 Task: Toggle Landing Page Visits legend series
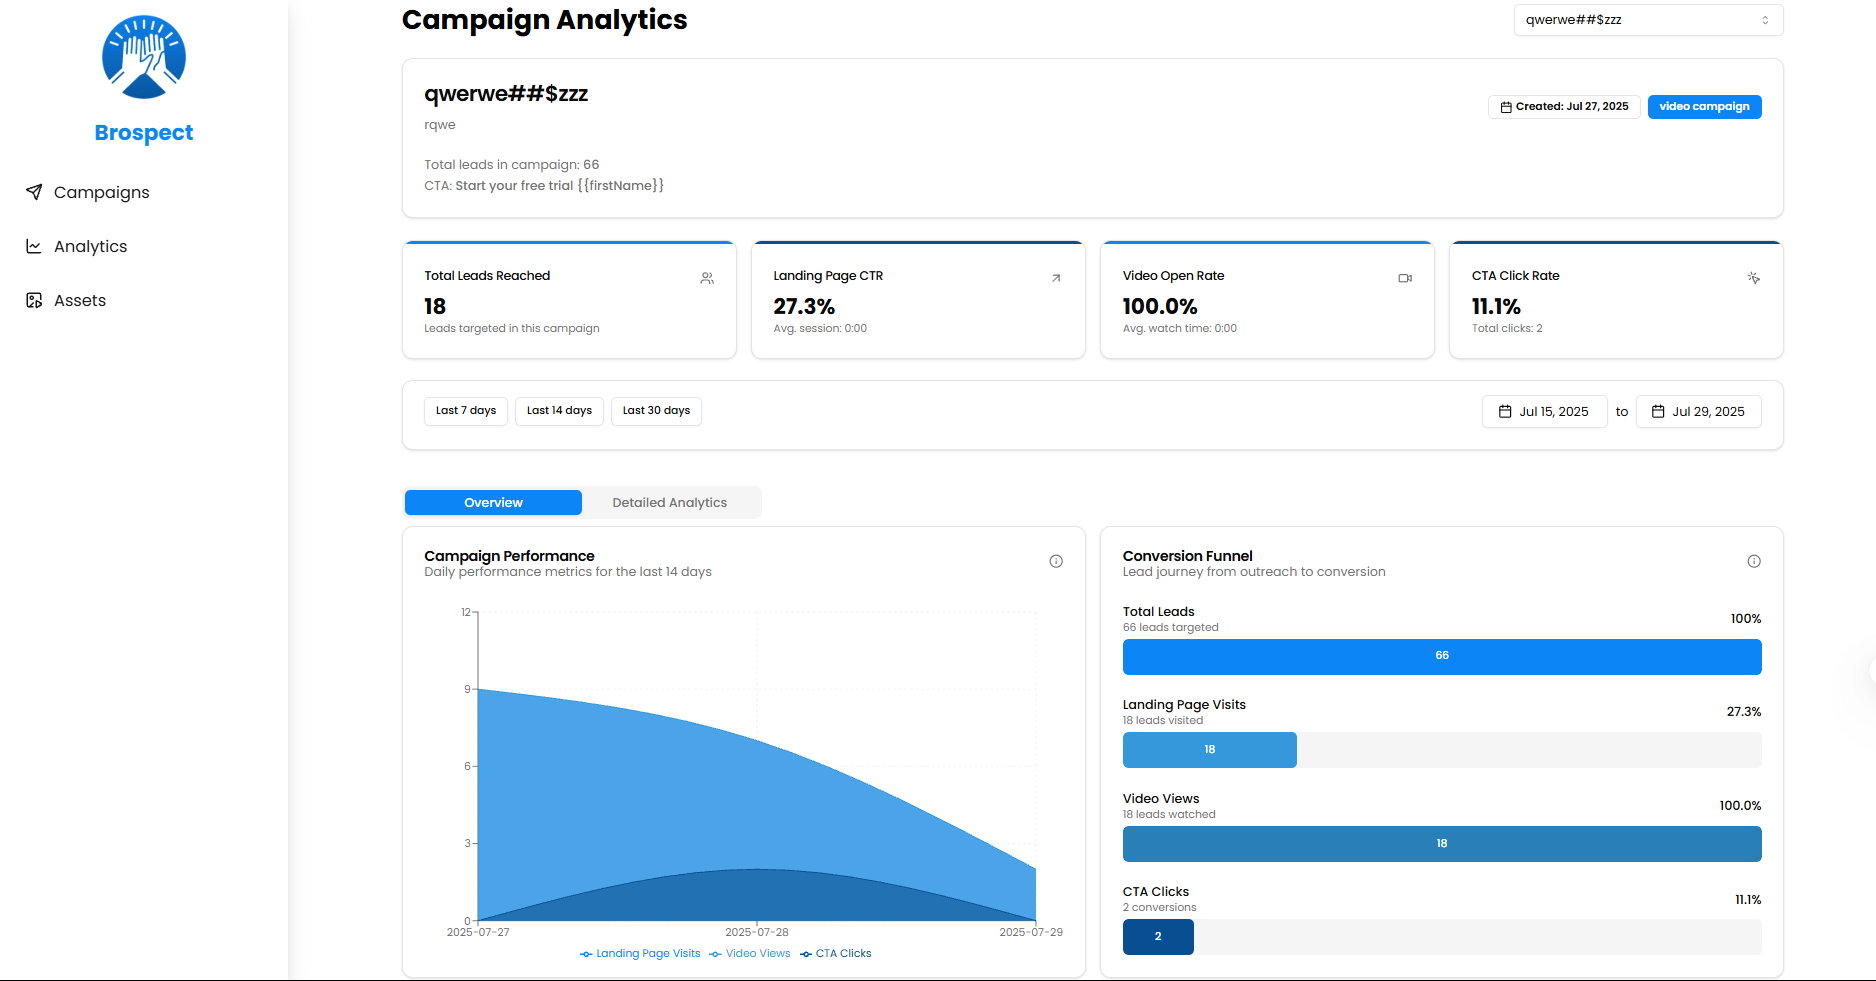(640, 954)
